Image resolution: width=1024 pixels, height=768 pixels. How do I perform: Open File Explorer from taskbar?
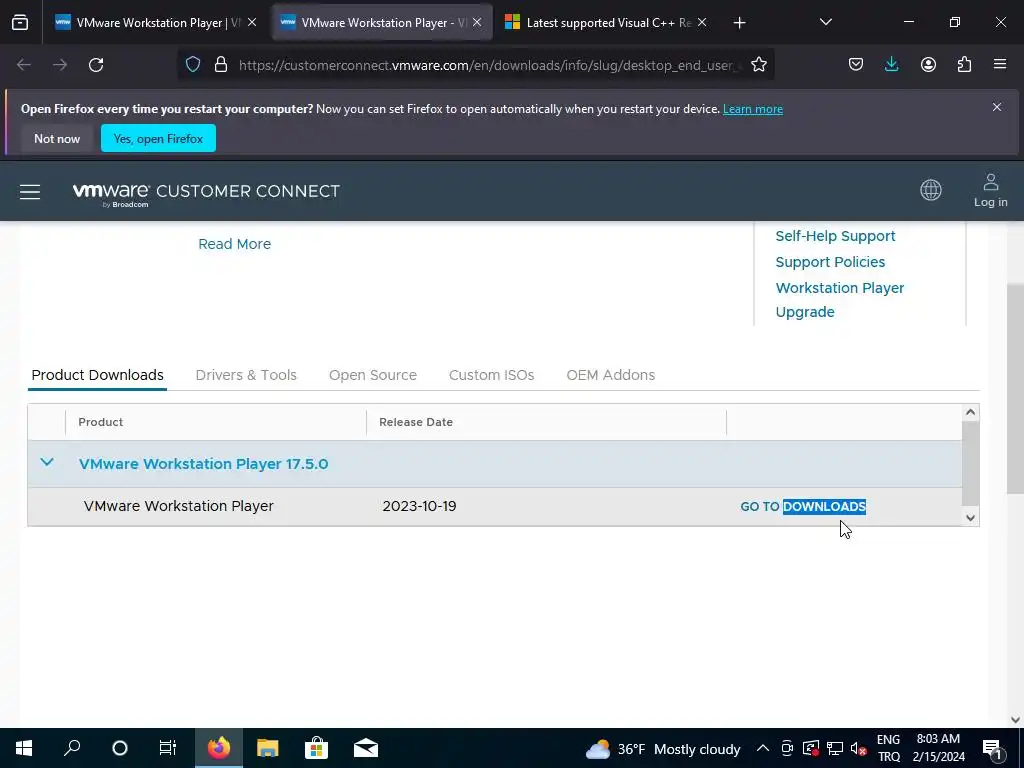(267, 748)
